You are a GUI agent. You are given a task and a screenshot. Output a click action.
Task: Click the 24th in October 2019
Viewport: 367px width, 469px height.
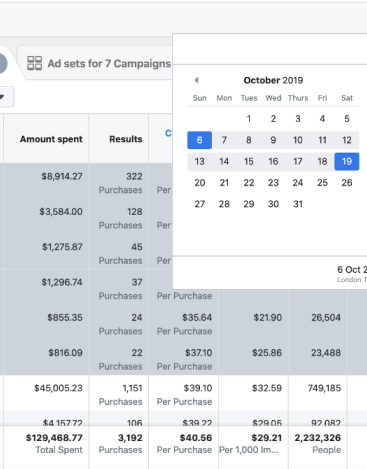pyautogui.click(x=298, y=183)
